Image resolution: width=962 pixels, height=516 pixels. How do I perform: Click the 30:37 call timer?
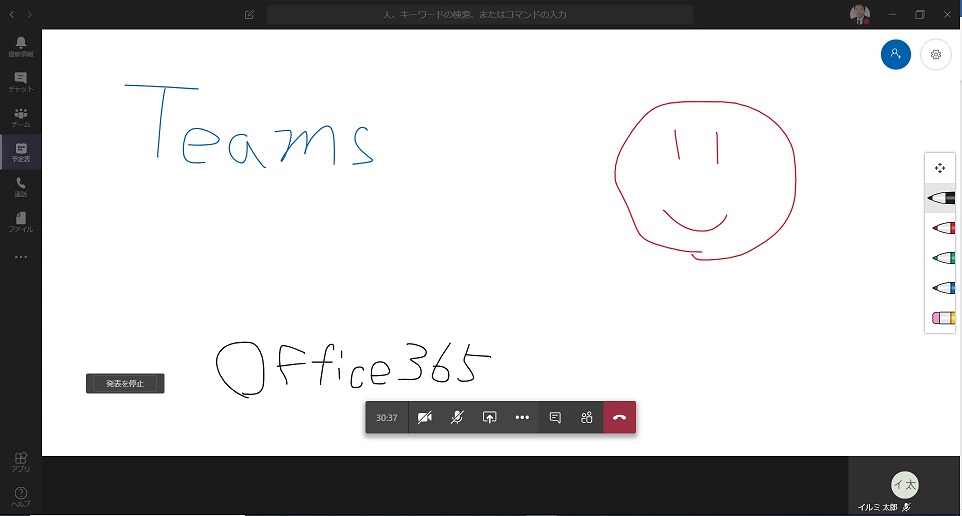point(387,417)
